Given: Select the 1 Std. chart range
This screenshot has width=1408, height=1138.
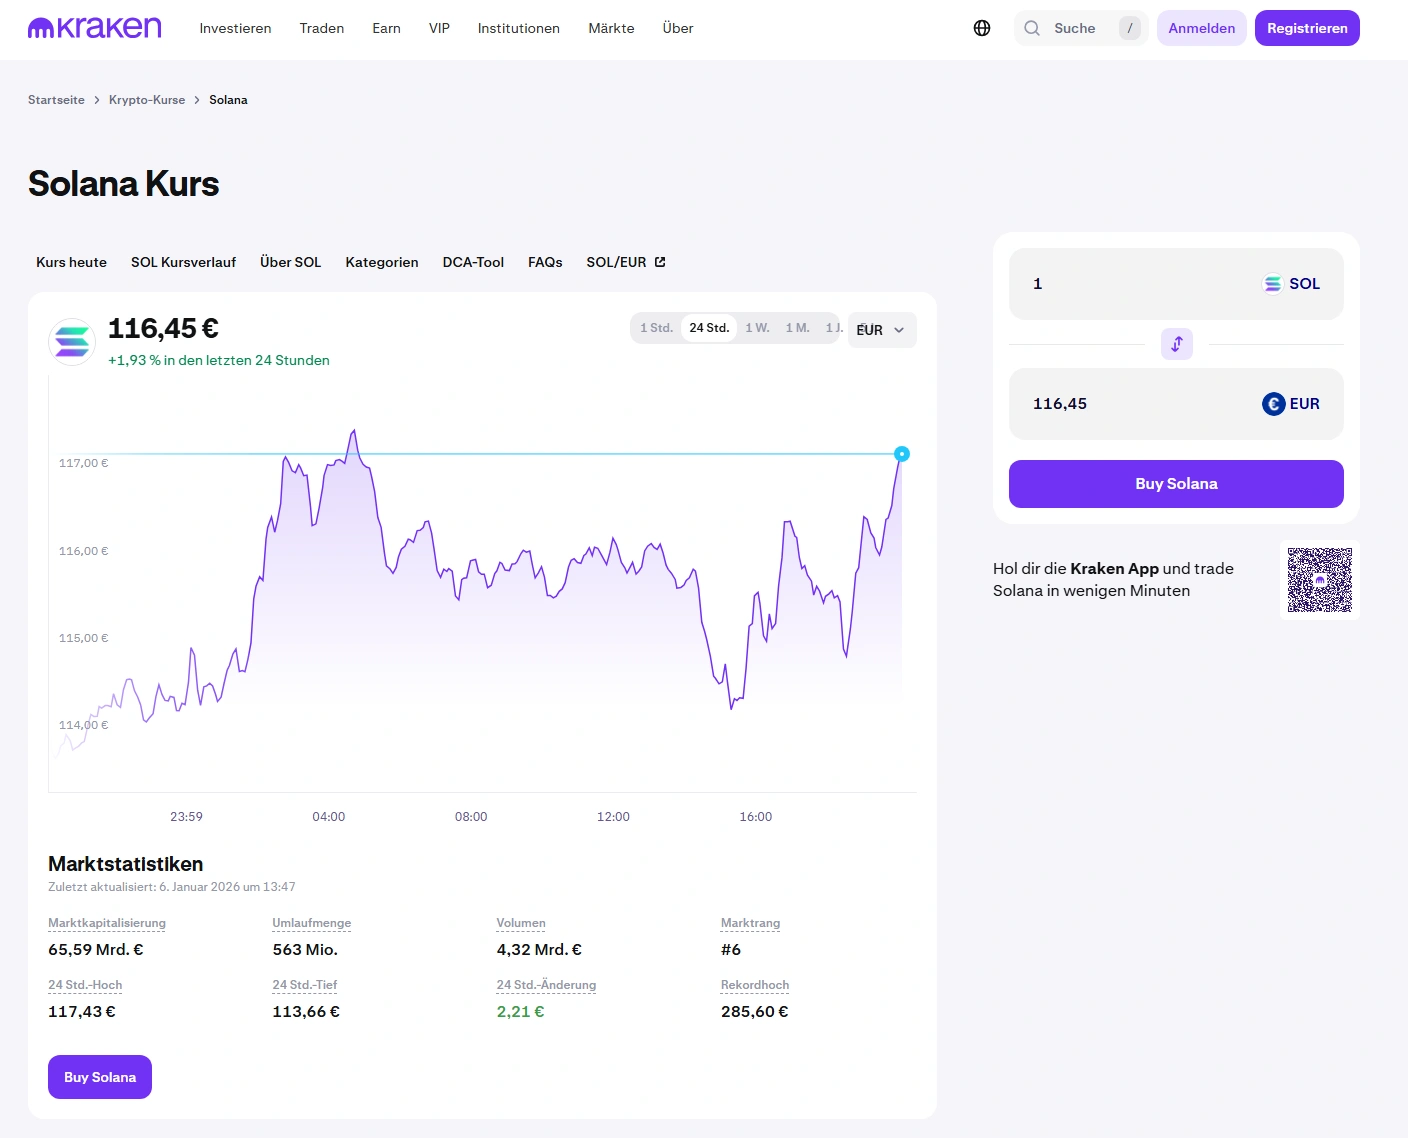Looking at the screenshot, I should click(657, 328).
